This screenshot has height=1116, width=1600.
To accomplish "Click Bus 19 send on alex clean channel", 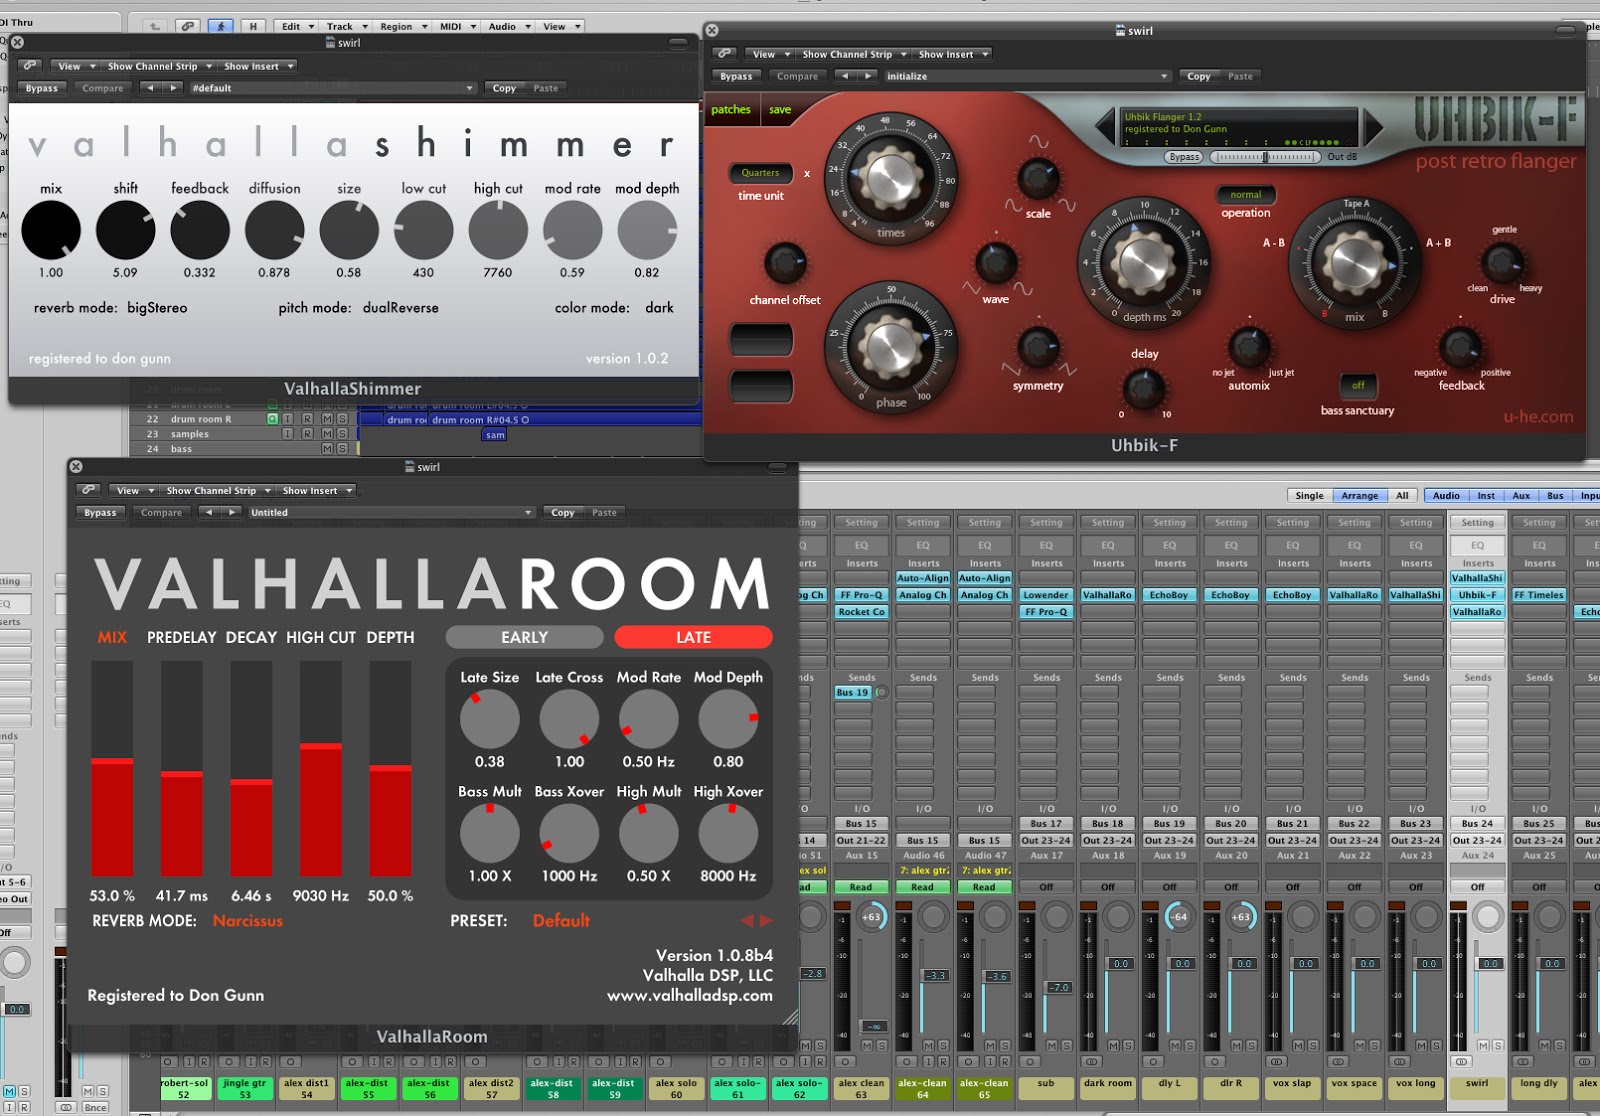I will point(853,692).
